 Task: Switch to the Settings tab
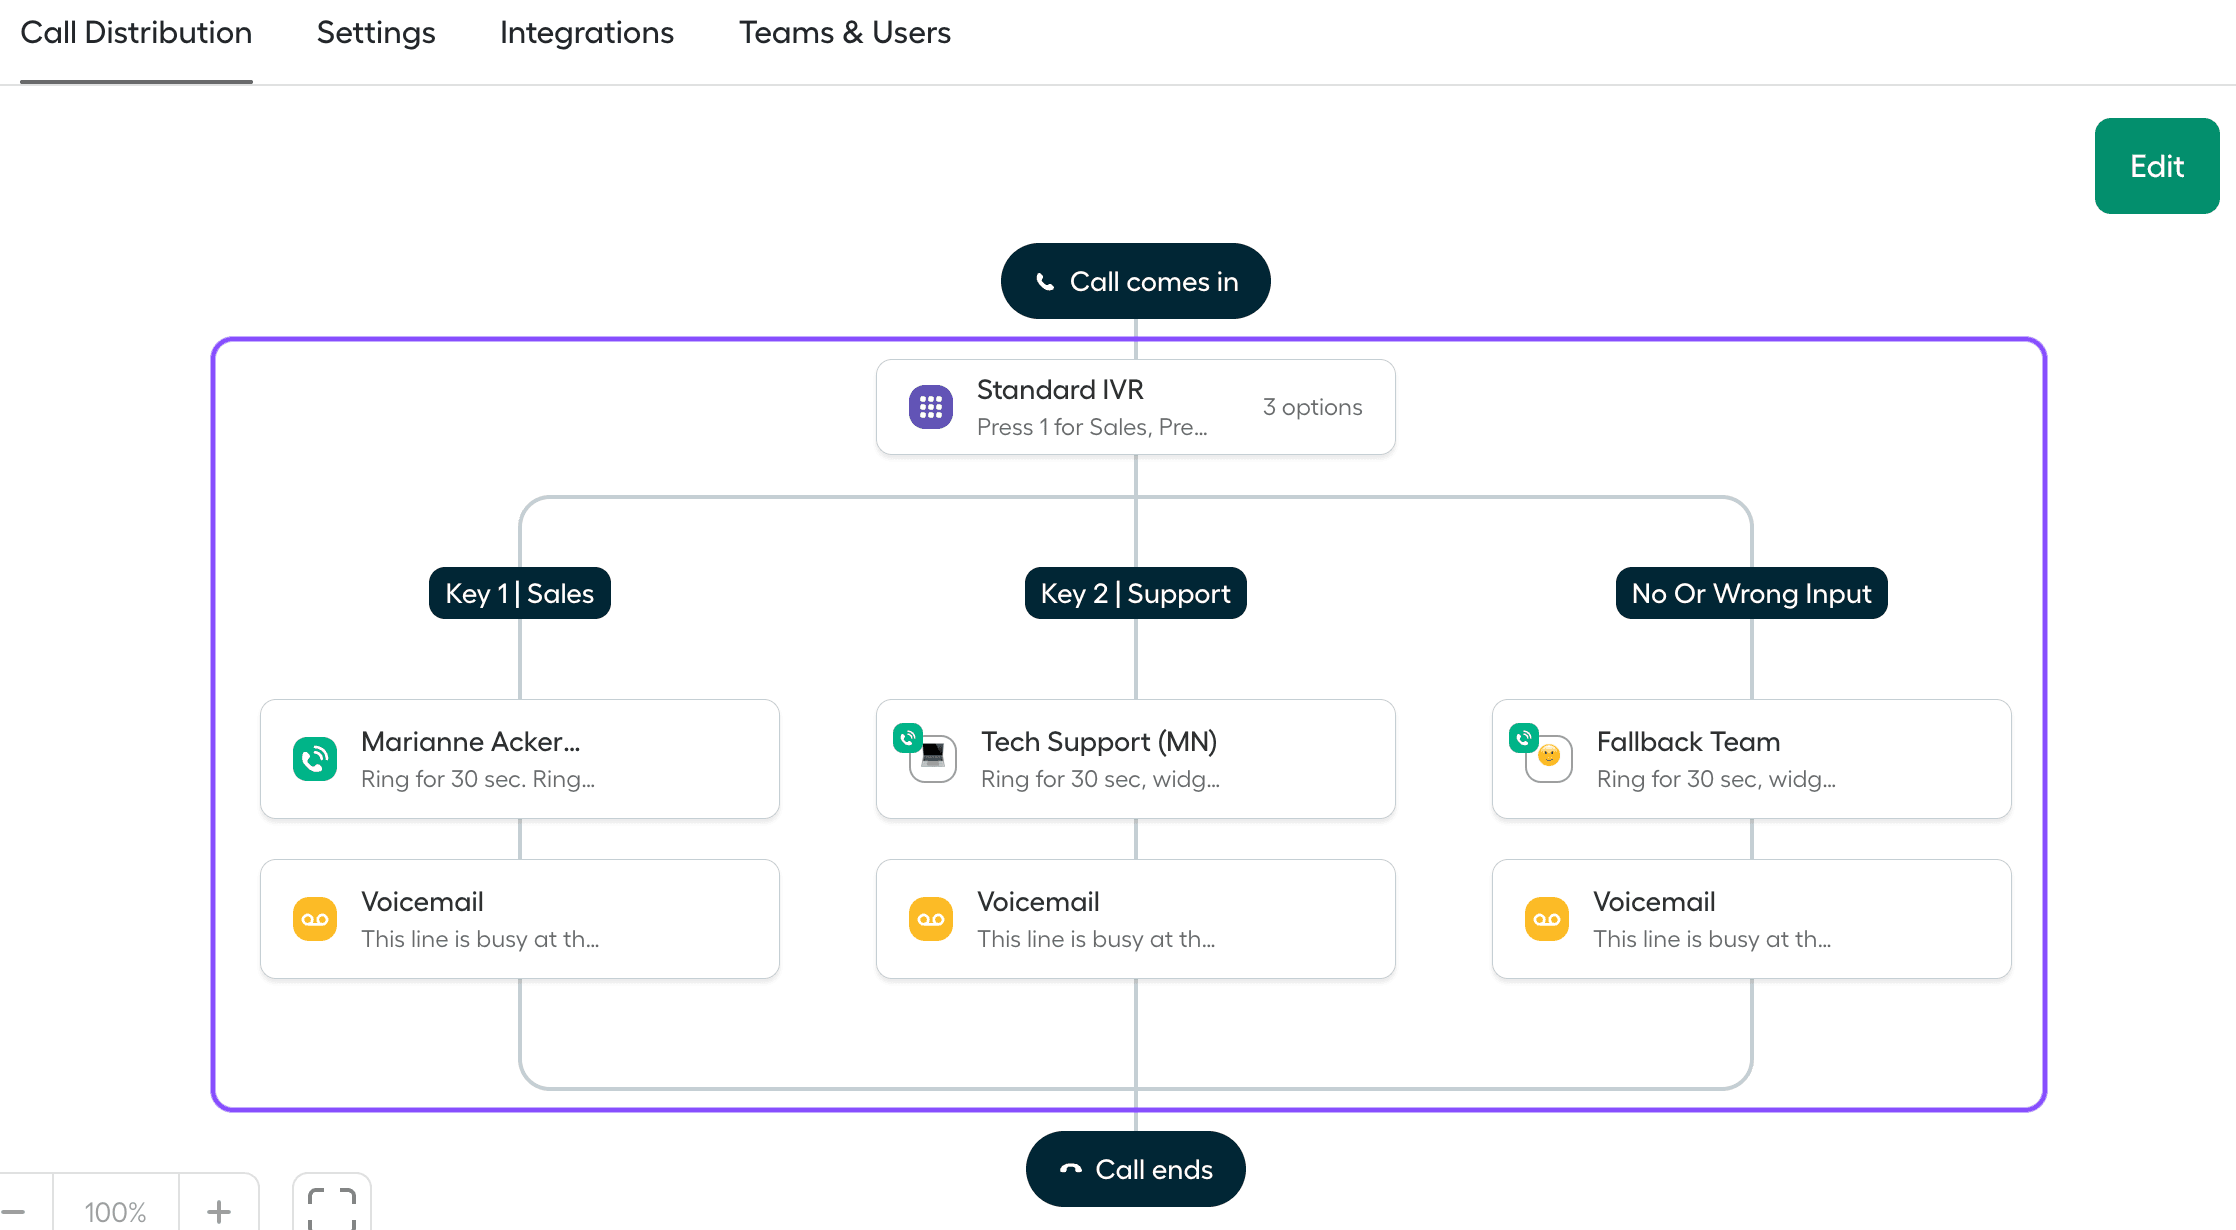[376, 33]
